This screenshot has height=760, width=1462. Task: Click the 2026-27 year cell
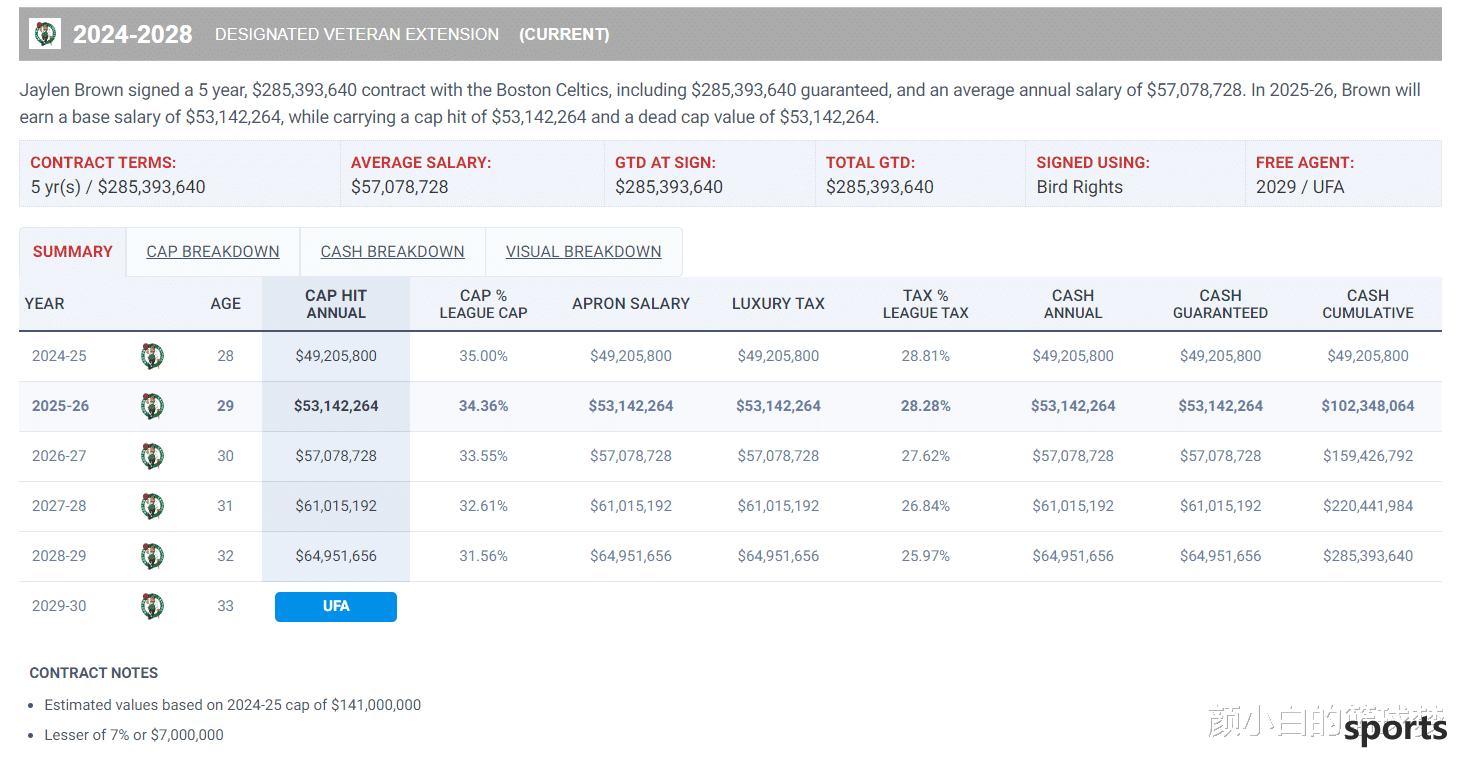click(x=59, y=456)
